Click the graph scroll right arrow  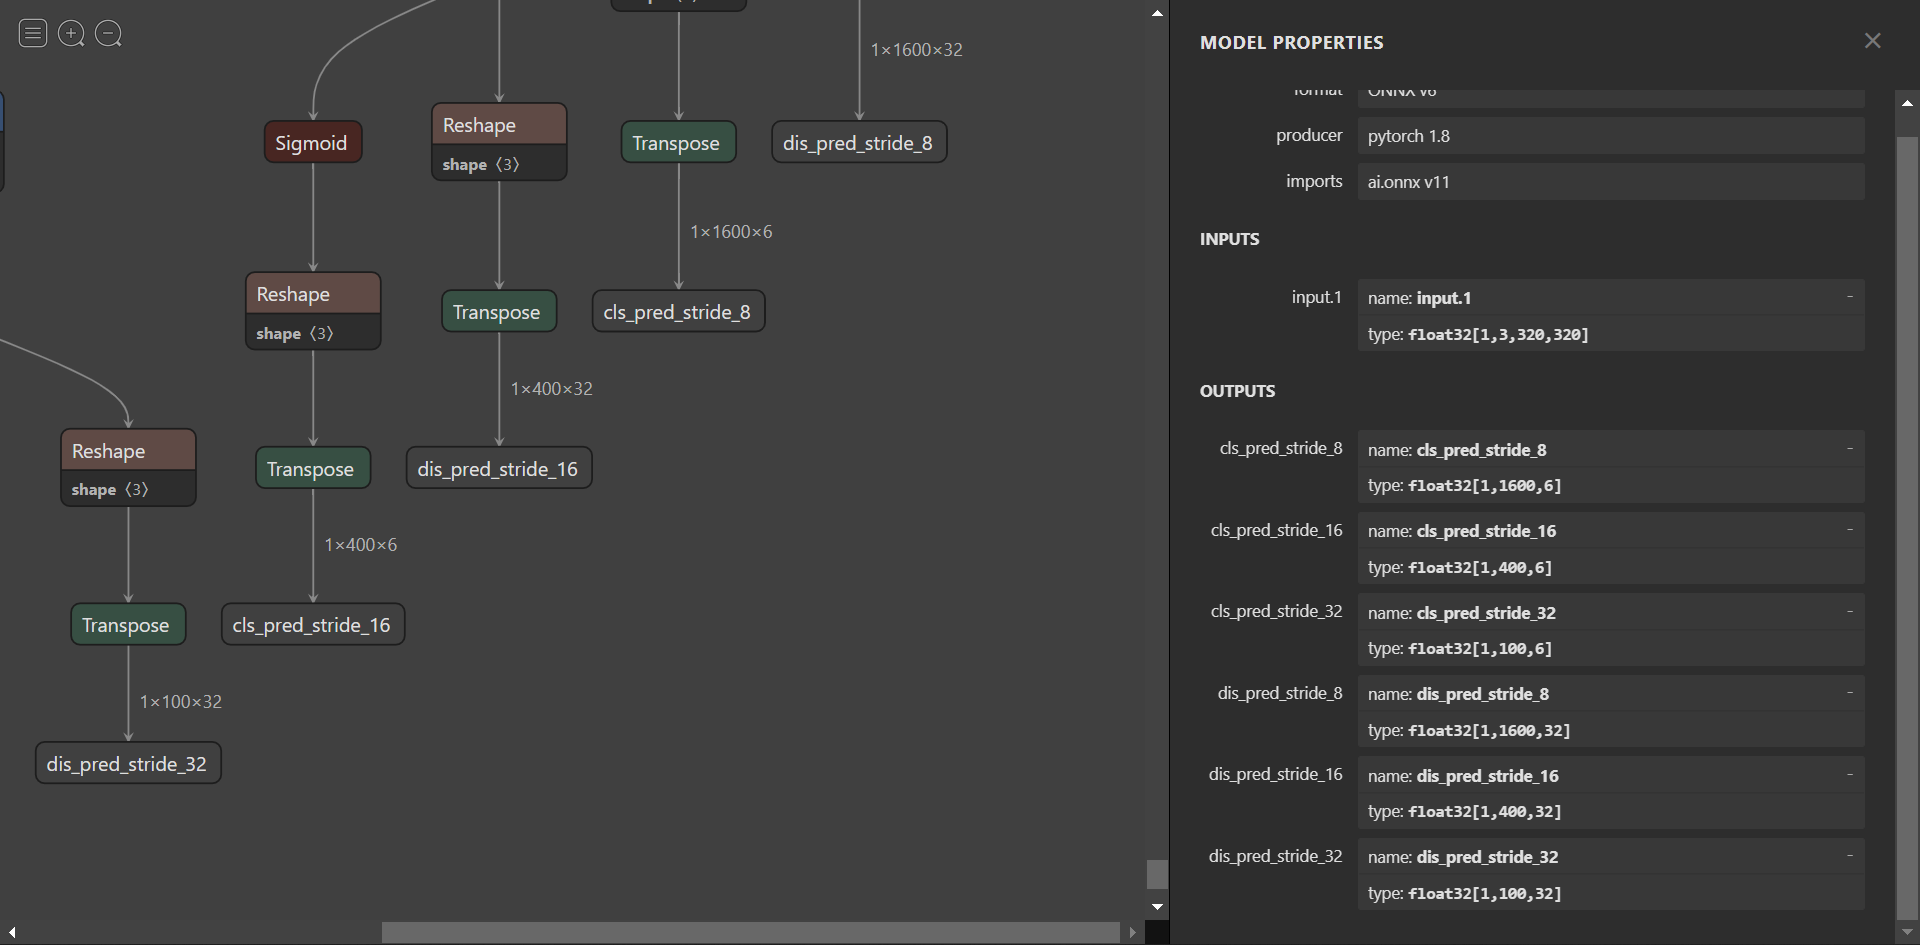coord(1133,933)
